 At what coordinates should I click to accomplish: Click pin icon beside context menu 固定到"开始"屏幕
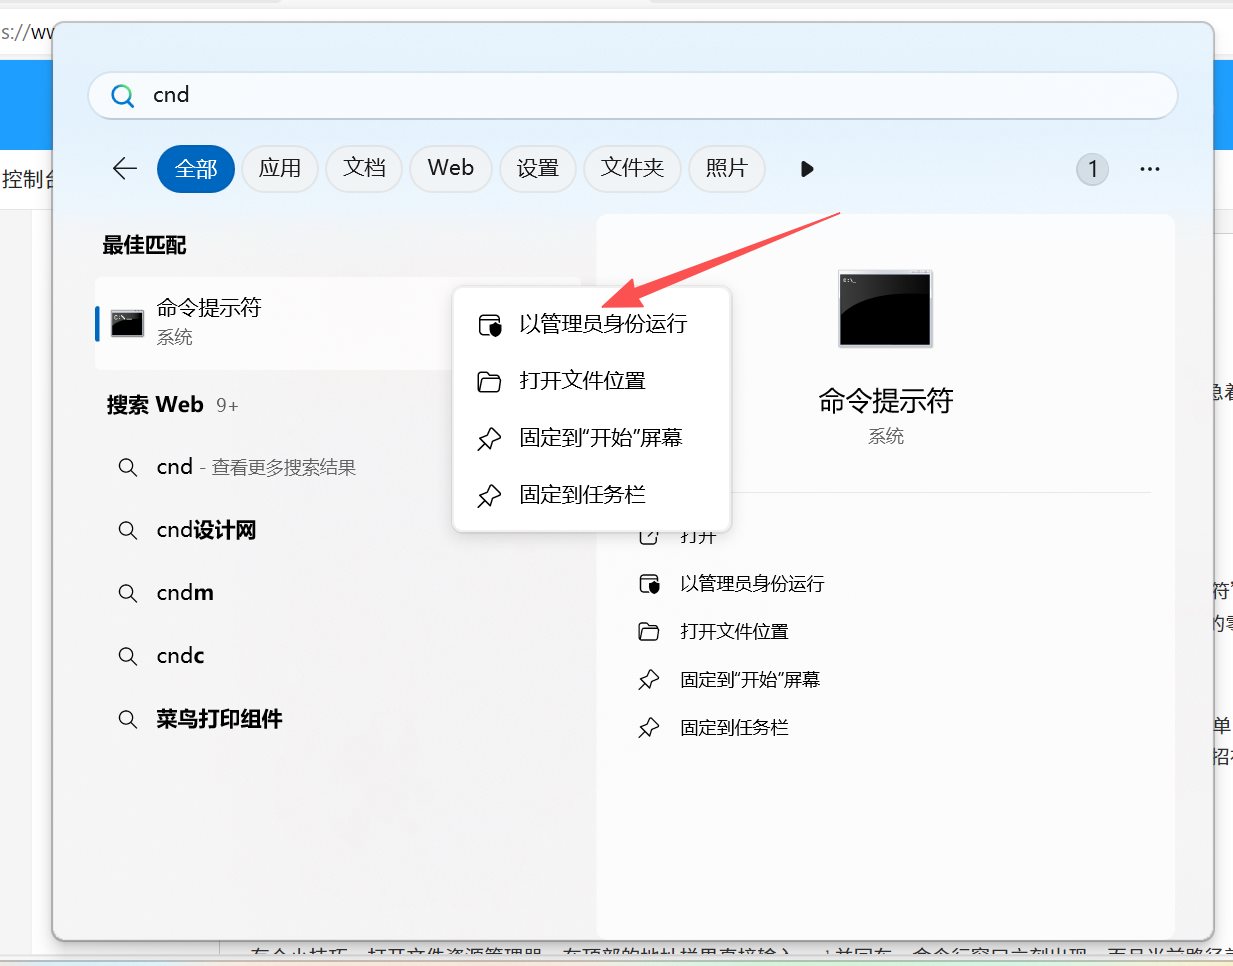tap(489, 439)
